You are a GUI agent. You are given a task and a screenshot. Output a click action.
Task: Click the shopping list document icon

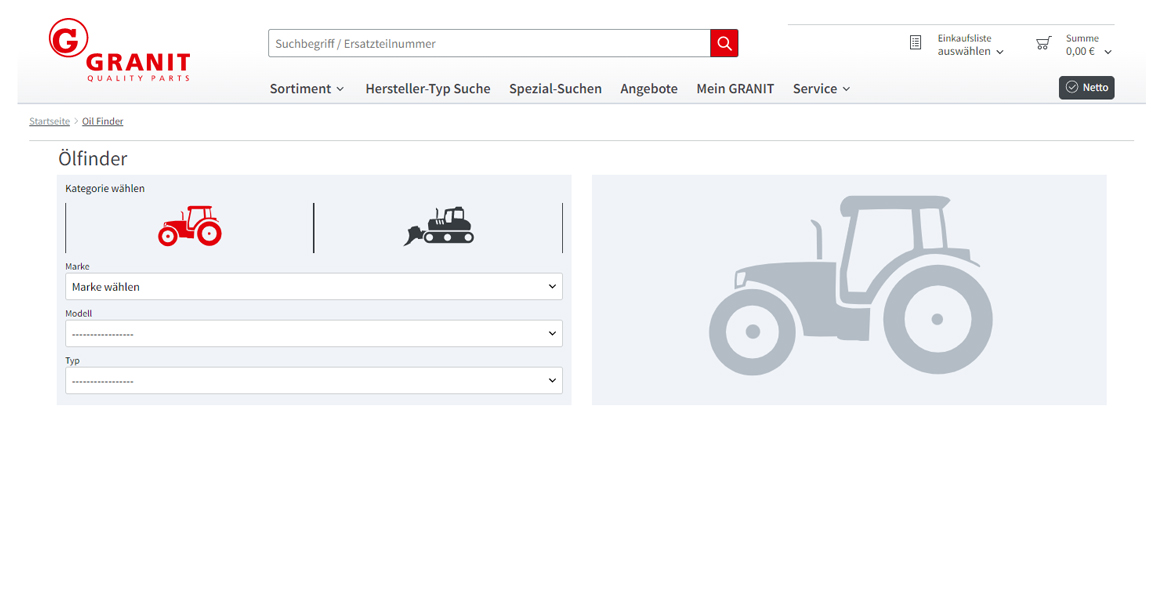click(915, 43)
